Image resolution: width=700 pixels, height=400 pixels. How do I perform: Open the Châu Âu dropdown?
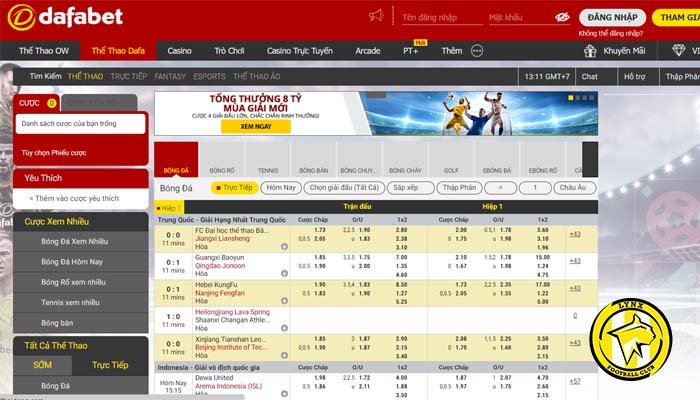point(575,188)
